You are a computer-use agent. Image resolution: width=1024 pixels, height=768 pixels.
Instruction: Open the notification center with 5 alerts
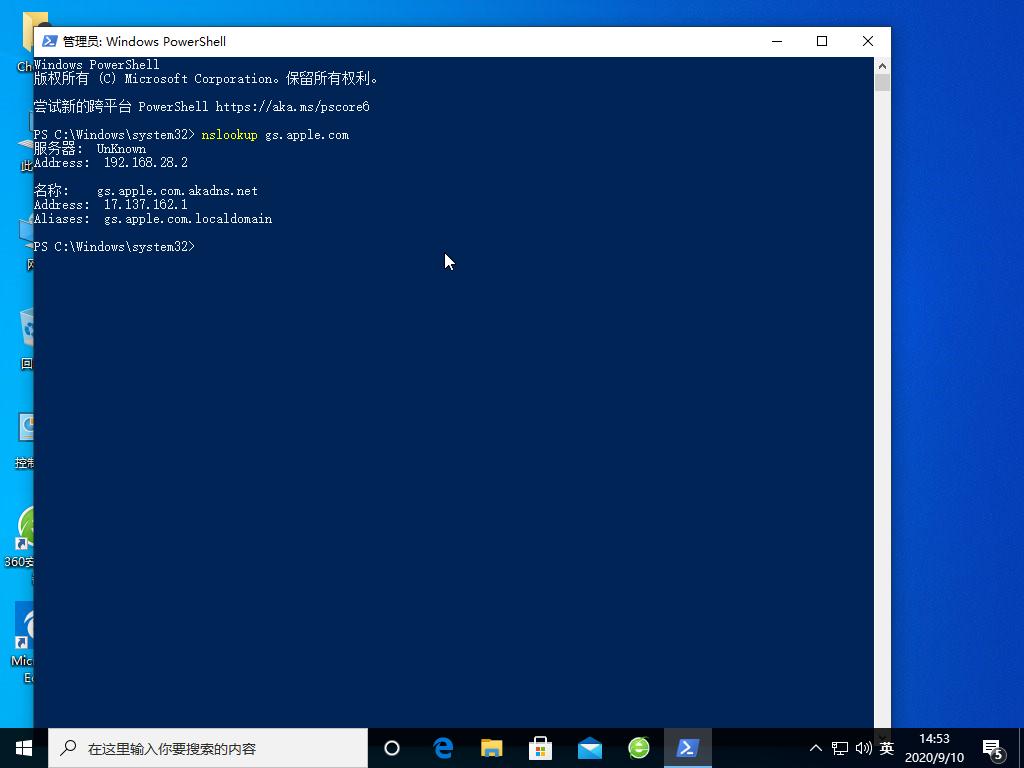coord(993,748)
